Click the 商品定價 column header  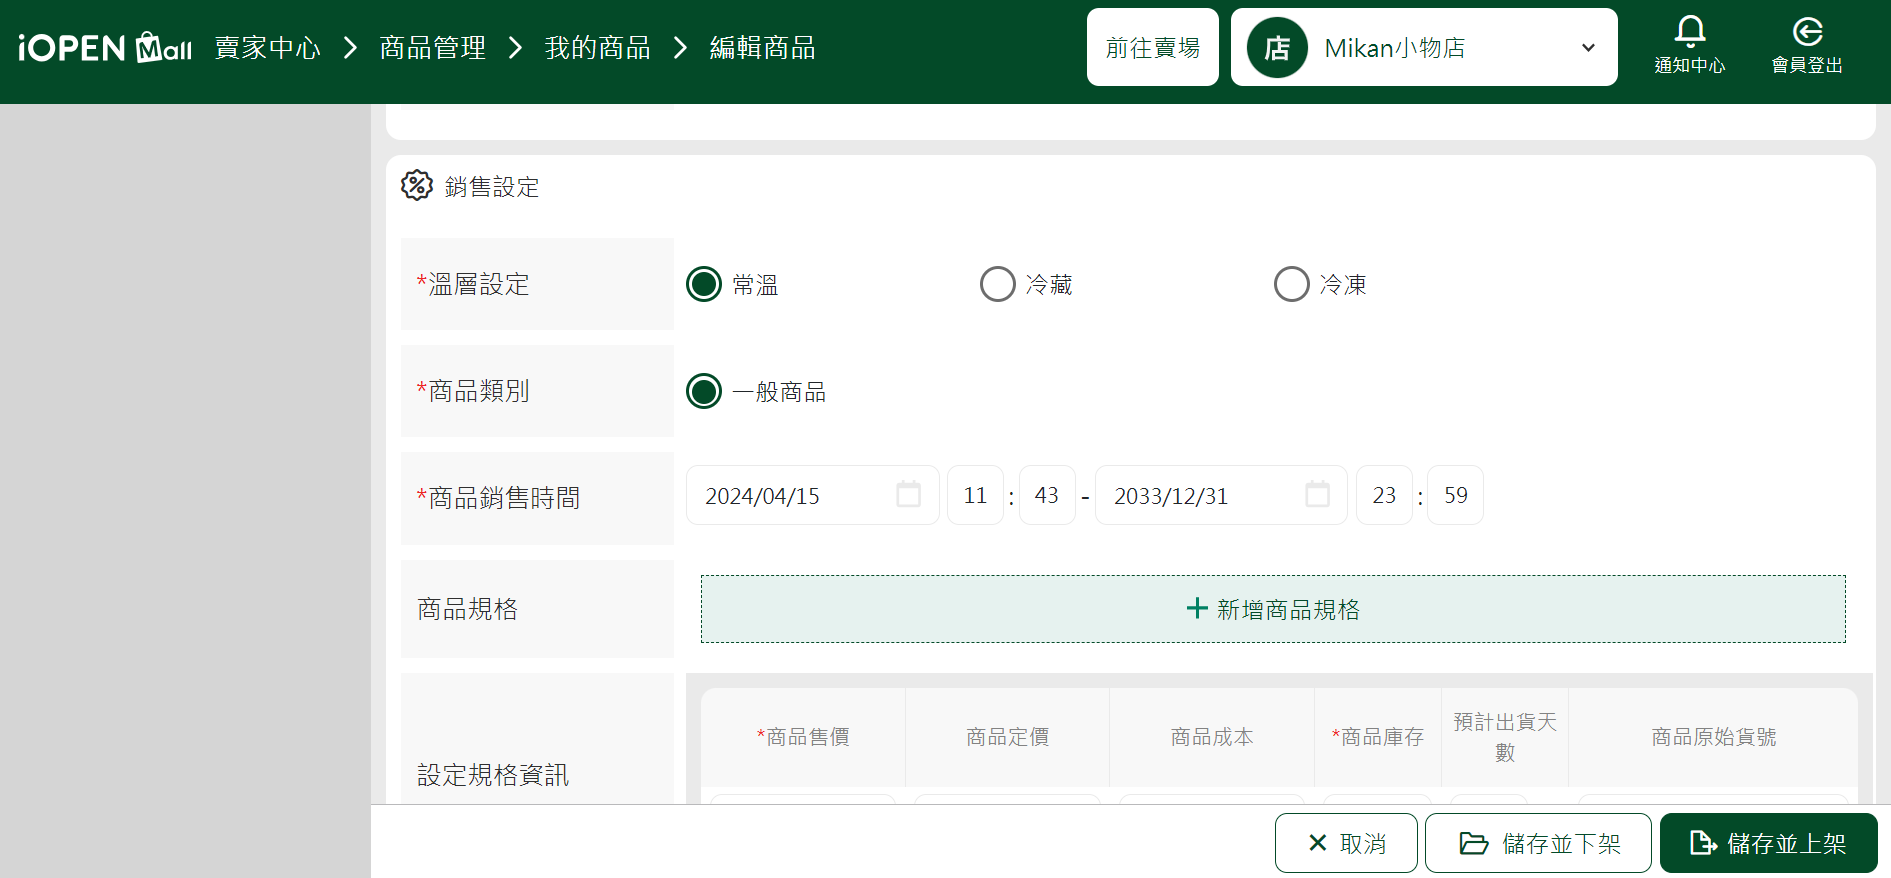pyautogui.click(x=1008, y=737)
